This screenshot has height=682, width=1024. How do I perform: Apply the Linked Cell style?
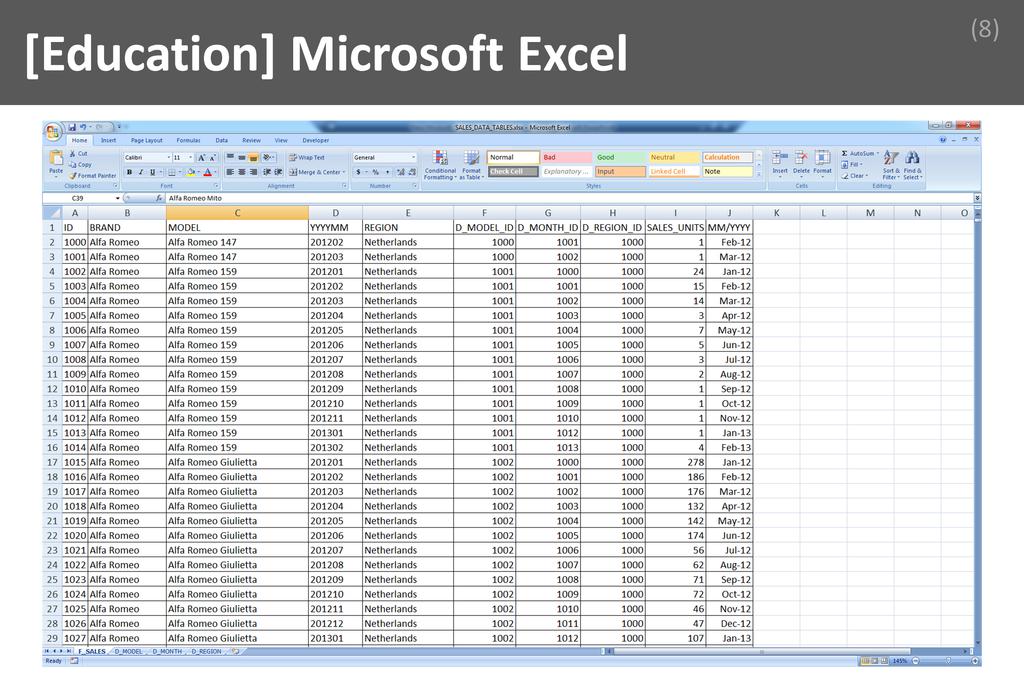click(x=674, y=172)
